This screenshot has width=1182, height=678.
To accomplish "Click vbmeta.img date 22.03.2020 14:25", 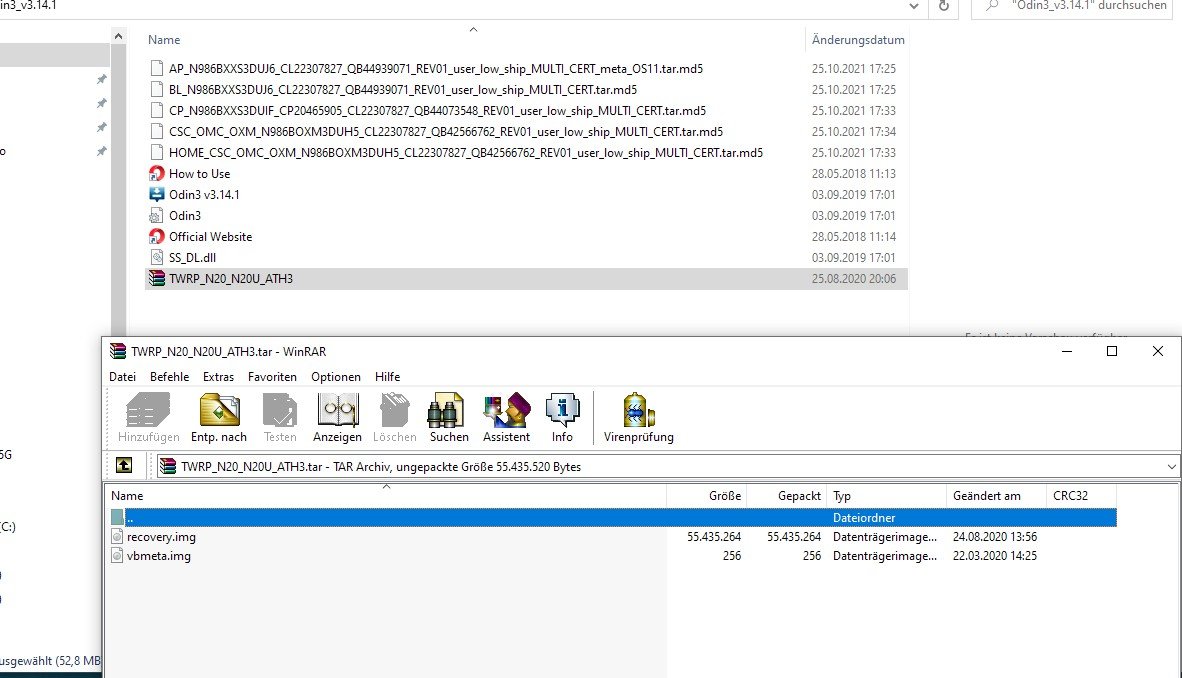I will pos(995,556).
